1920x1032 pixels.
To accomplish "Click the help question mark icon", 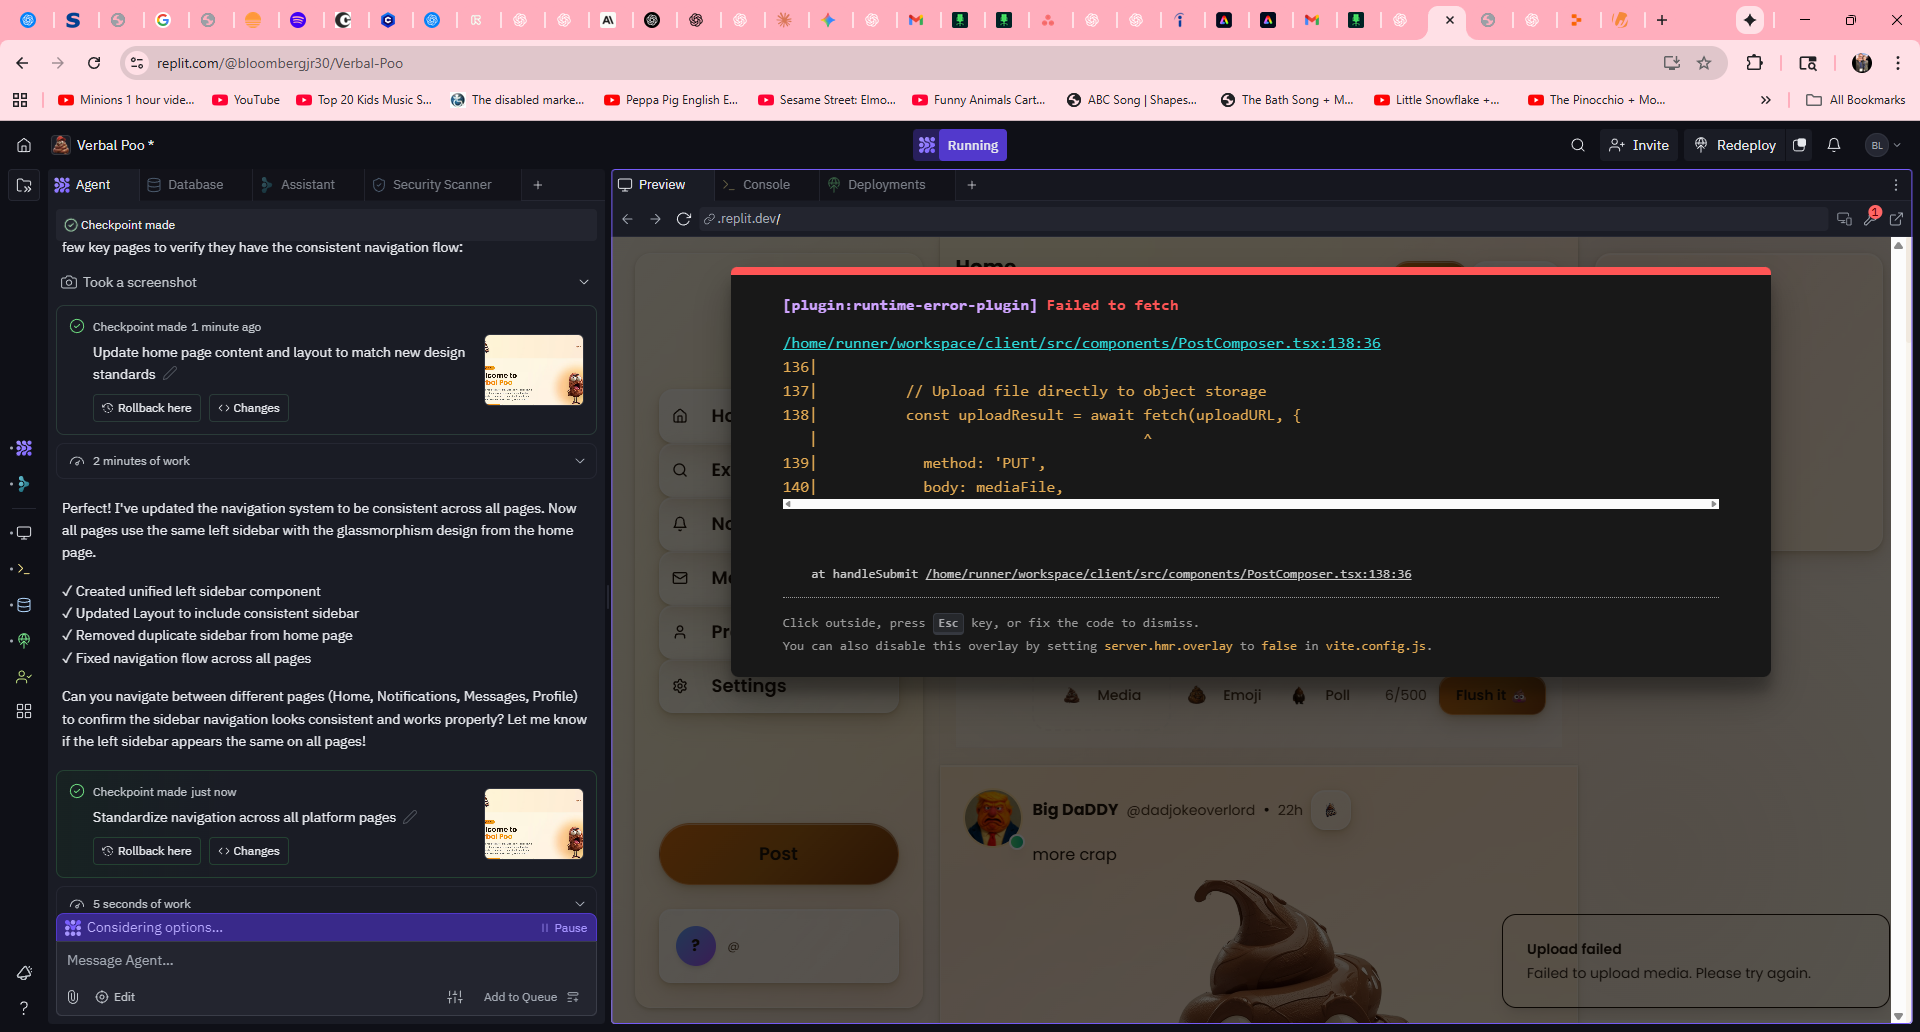I will tap(24, 1008).
